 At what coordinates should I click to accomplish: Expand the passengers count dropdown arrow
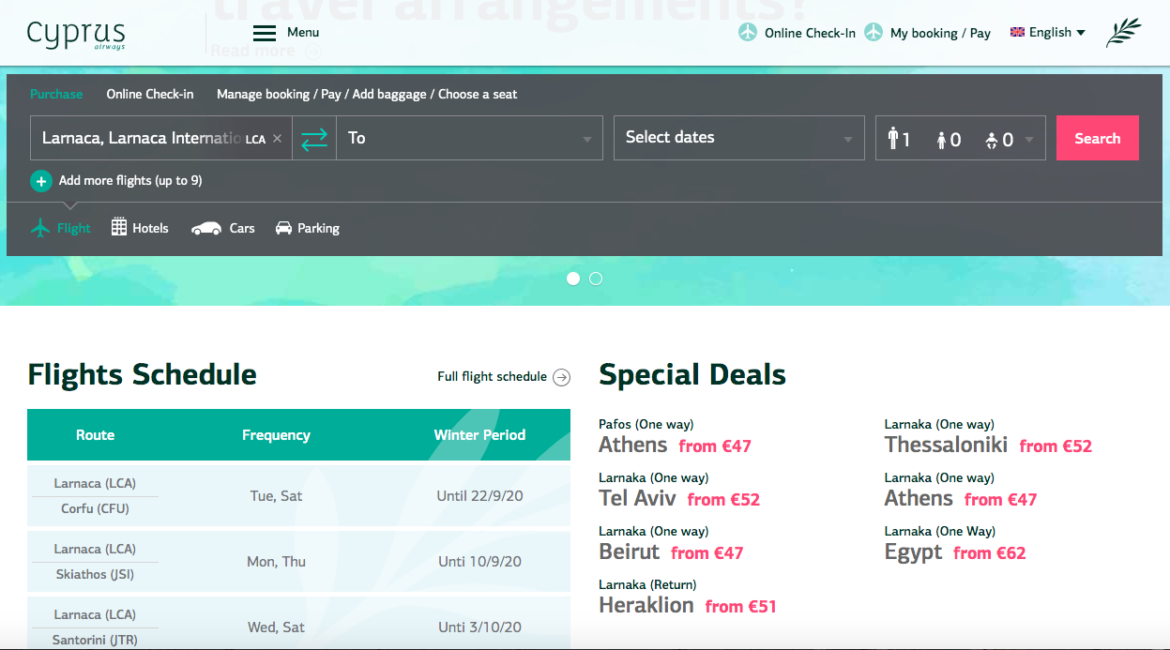coord(1030,140)
